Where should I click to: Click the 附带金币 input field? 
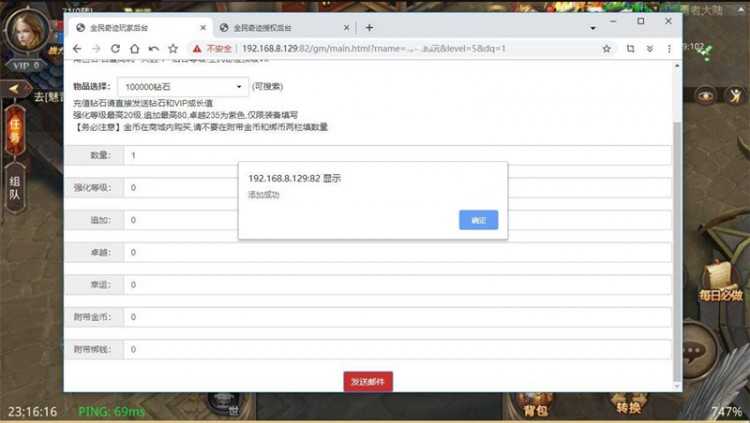(397, 317)
